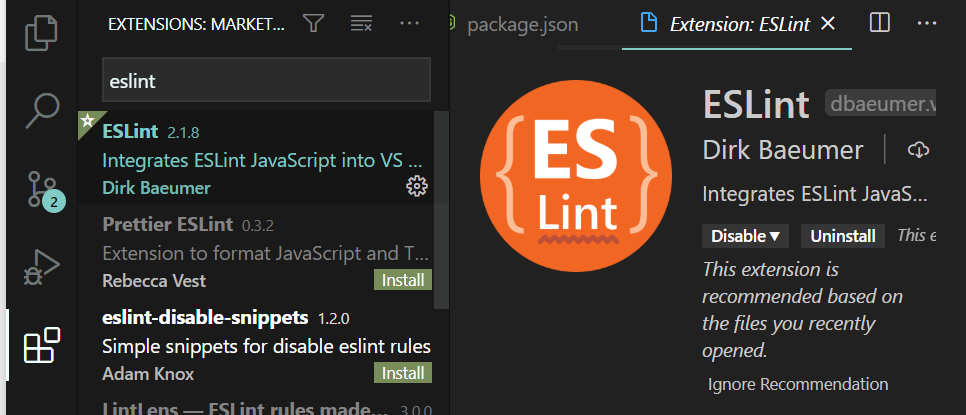Open Source Control view with the 2 badge
966x415 pixels.
pyautogui.click(x=44, y=190)
